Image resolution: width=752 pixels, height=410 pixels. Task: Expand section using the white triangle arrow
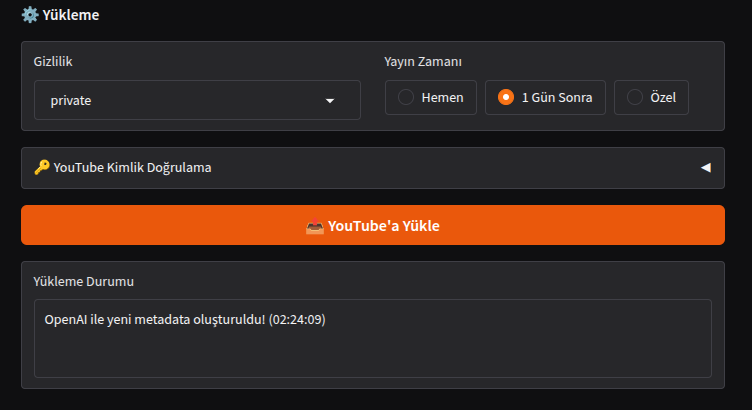[705, 167]
